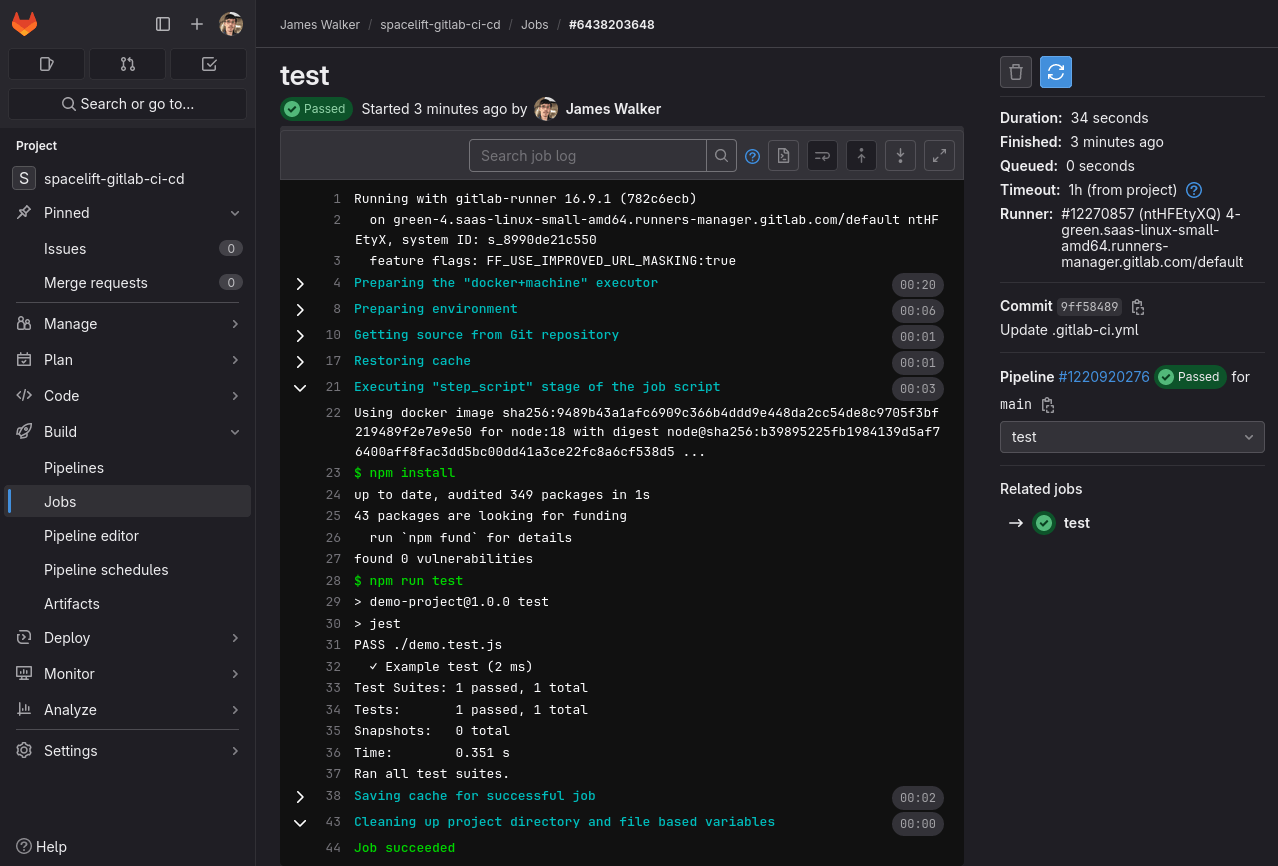Copy the commit SHA 9ff58489

(x=1138, y=306)
